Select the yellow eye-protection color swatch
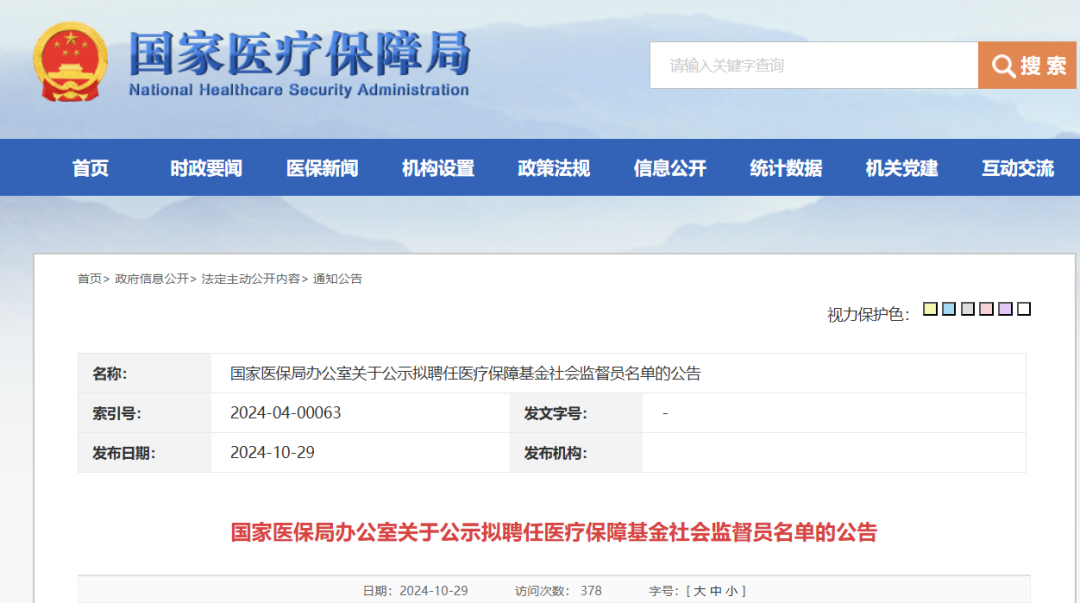This screenshot has width=1080, height=603. [930, 309]
